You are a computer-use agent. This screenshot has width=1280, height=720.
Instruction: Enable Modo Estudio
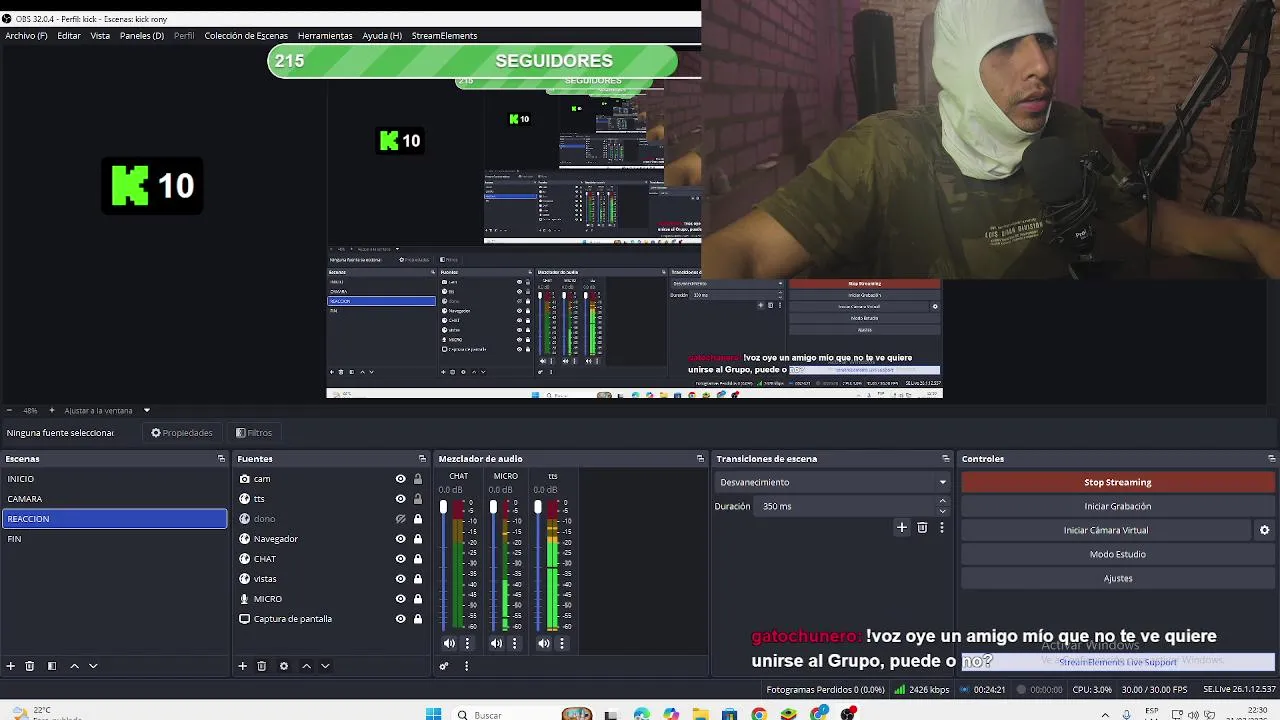pos(1117,554)
